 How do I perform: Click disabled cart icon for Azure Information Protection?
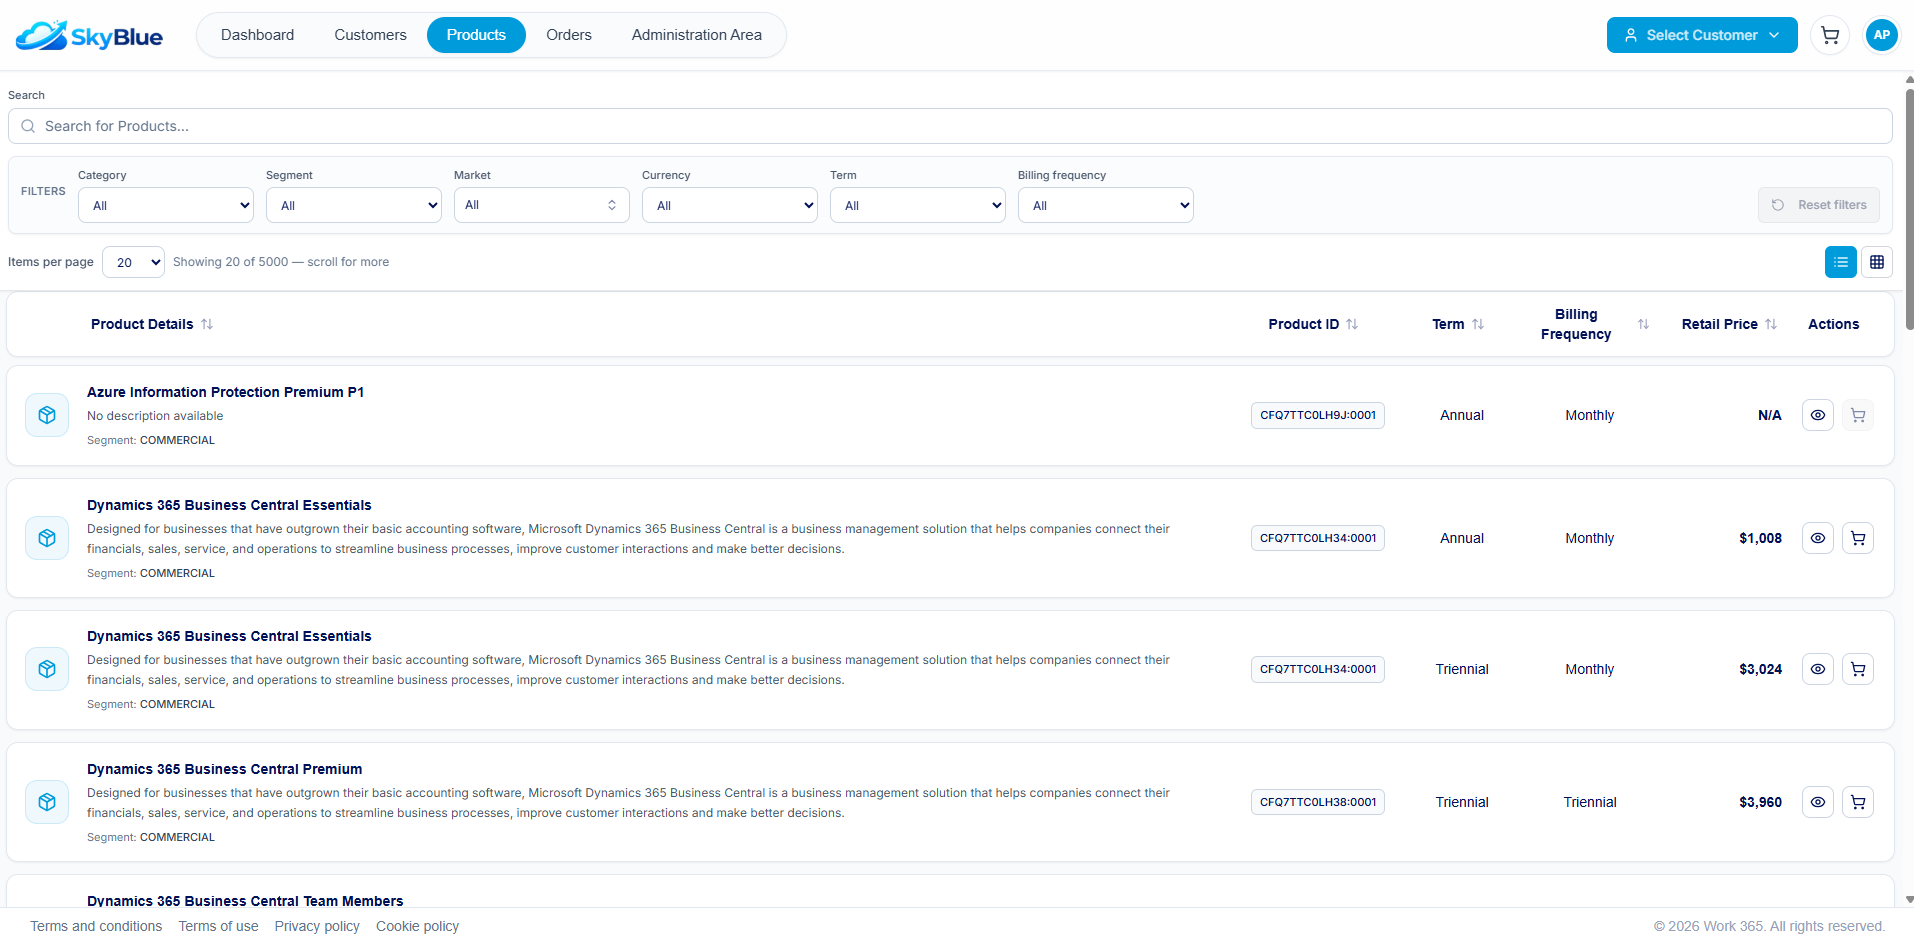1857,415
